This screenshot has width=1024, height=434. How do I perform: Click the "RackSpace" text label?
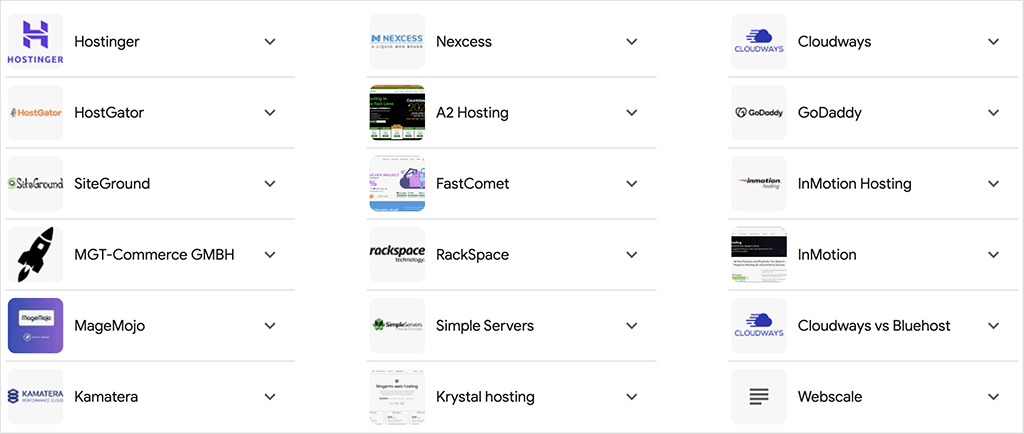click(x=472, y=255)
